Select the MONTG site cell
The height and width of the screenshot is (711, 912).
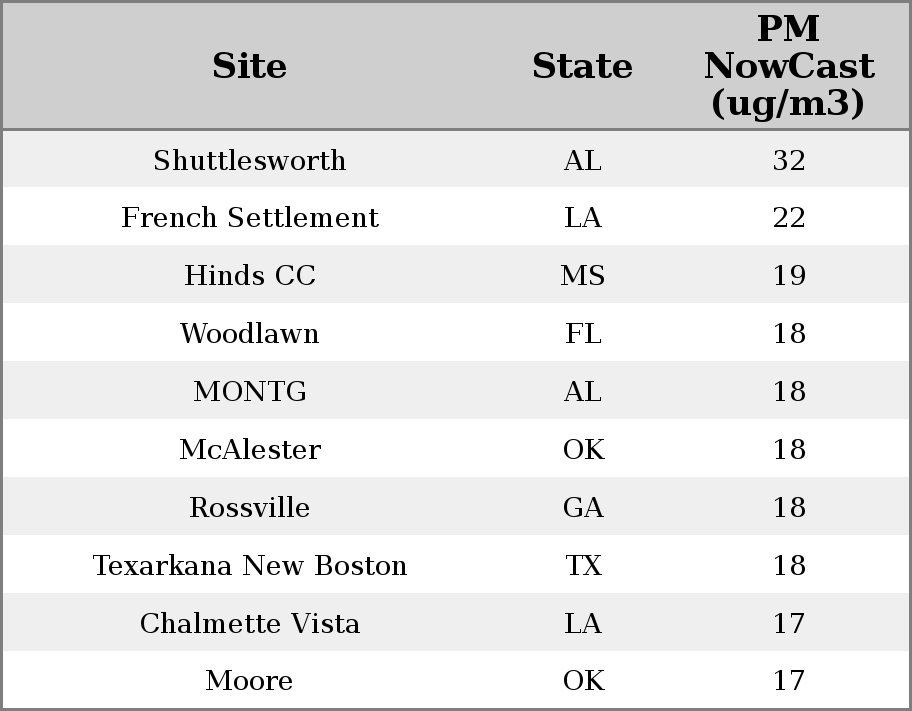tap(250, 391)
